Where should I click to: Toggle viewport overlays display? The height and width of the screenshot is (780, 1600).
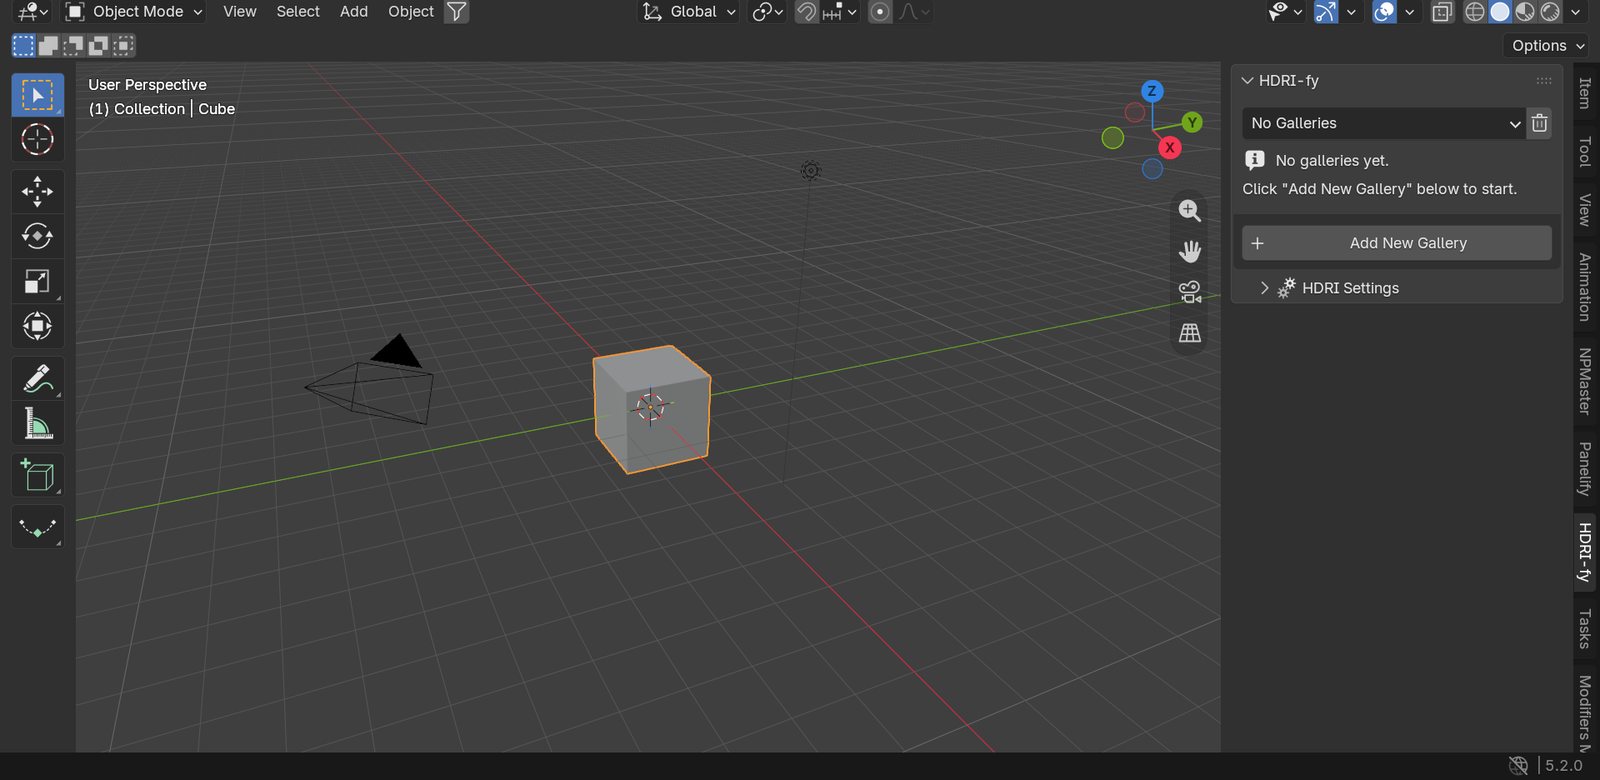coord(1384,12)
